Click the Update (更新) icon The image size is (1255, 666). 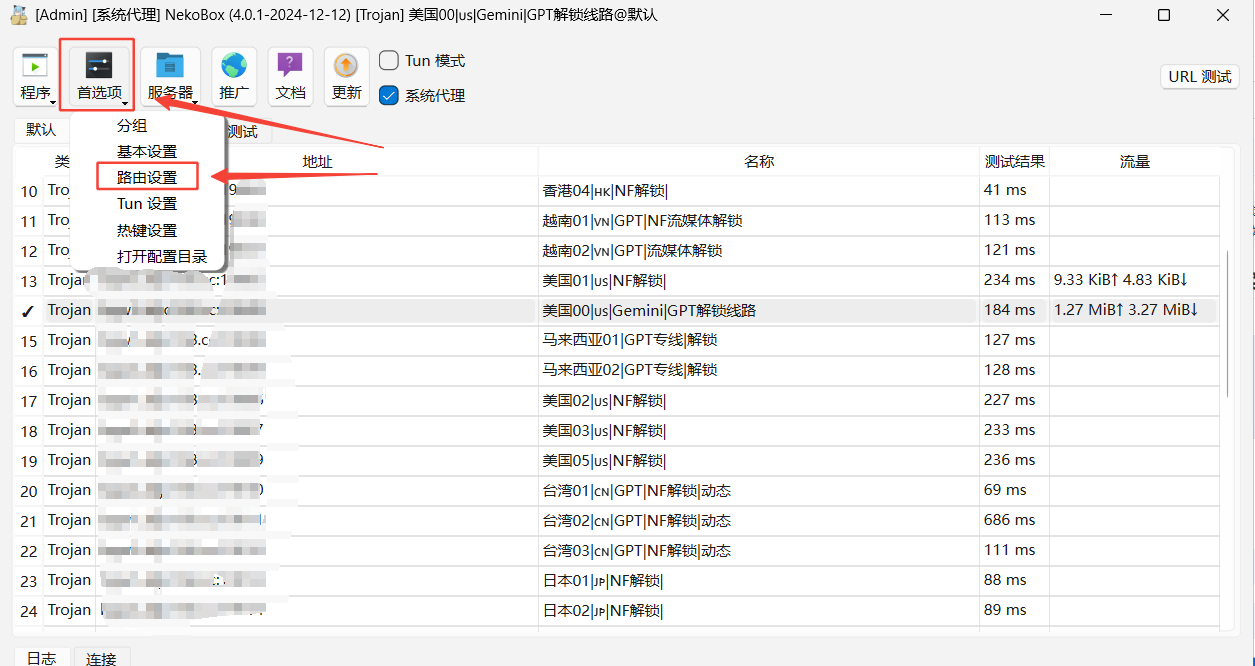(346, 67)
